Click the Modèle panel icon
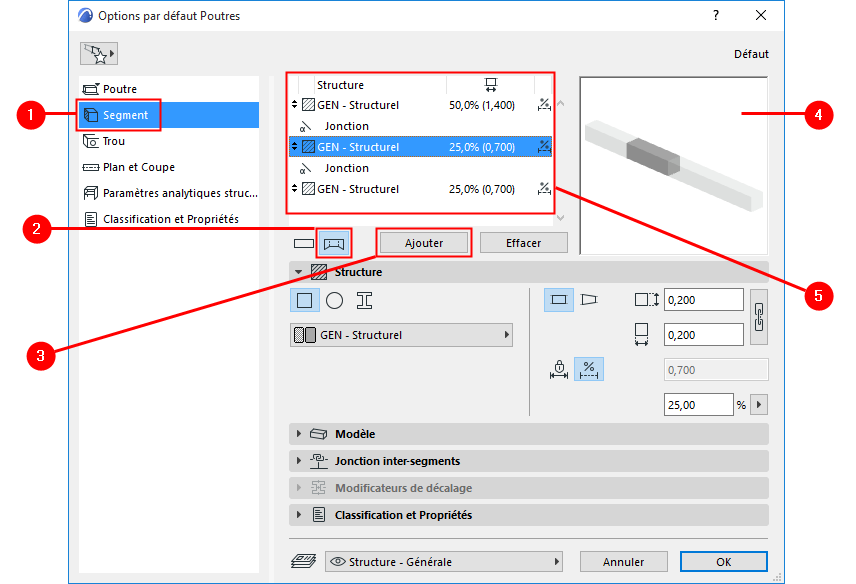The image size is (856, 584). (x=319, y=434)
